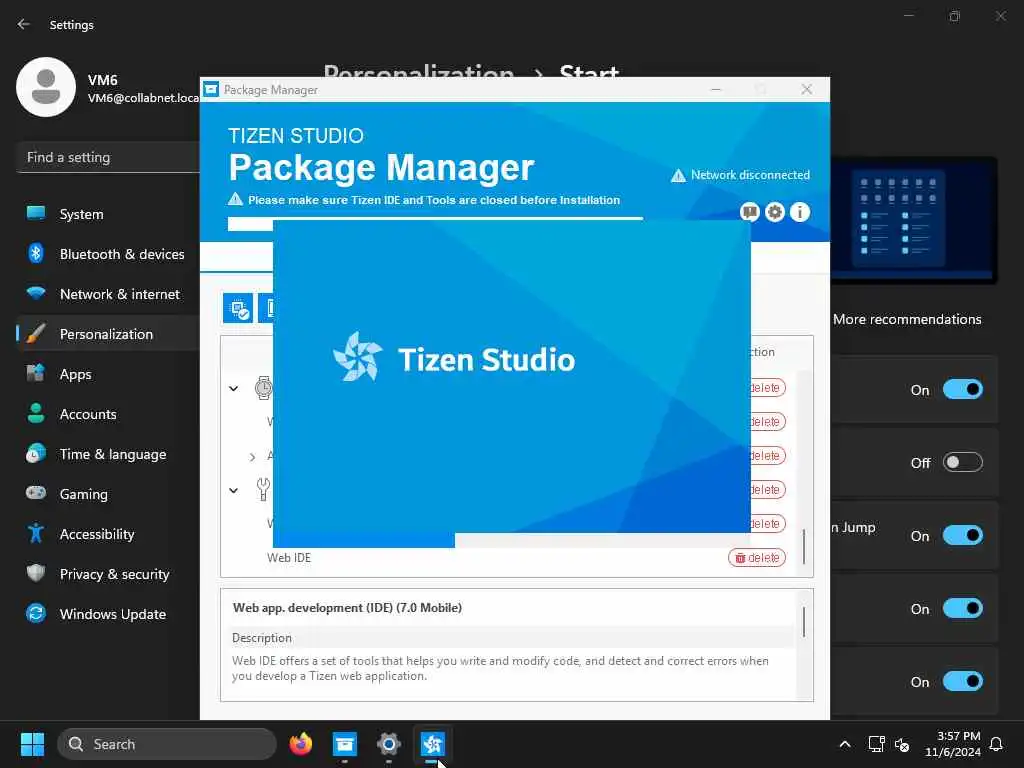1024x768 pixels.
Task: Click the 'Please make sure Tizen IDE' warning
Action: point(434,200)
